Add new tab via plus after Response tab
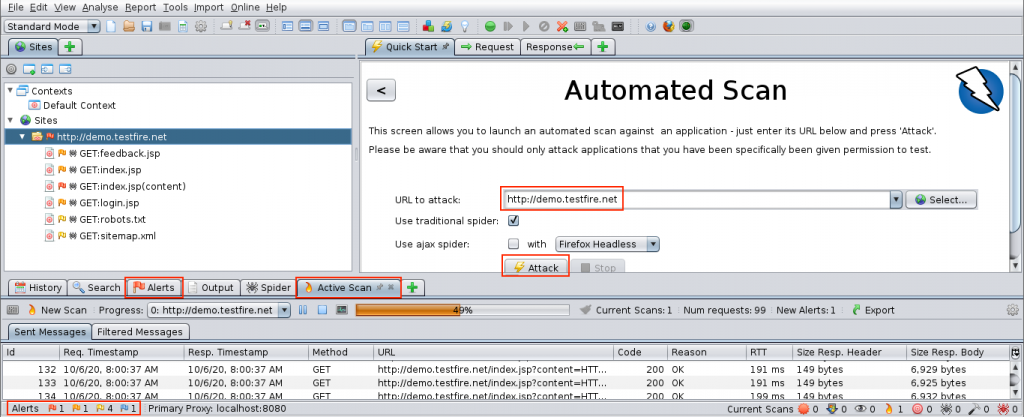The image size is (1024, 417). [x=603, y=47]
